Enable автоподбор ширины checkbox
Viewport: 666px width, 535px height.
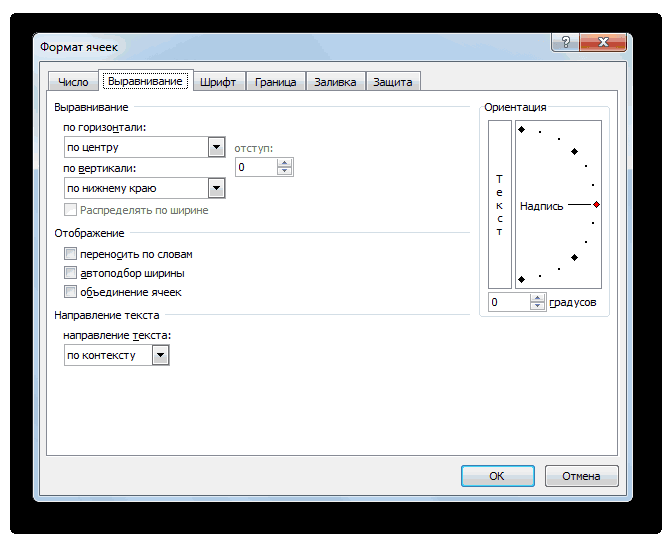tap(70, 273)
